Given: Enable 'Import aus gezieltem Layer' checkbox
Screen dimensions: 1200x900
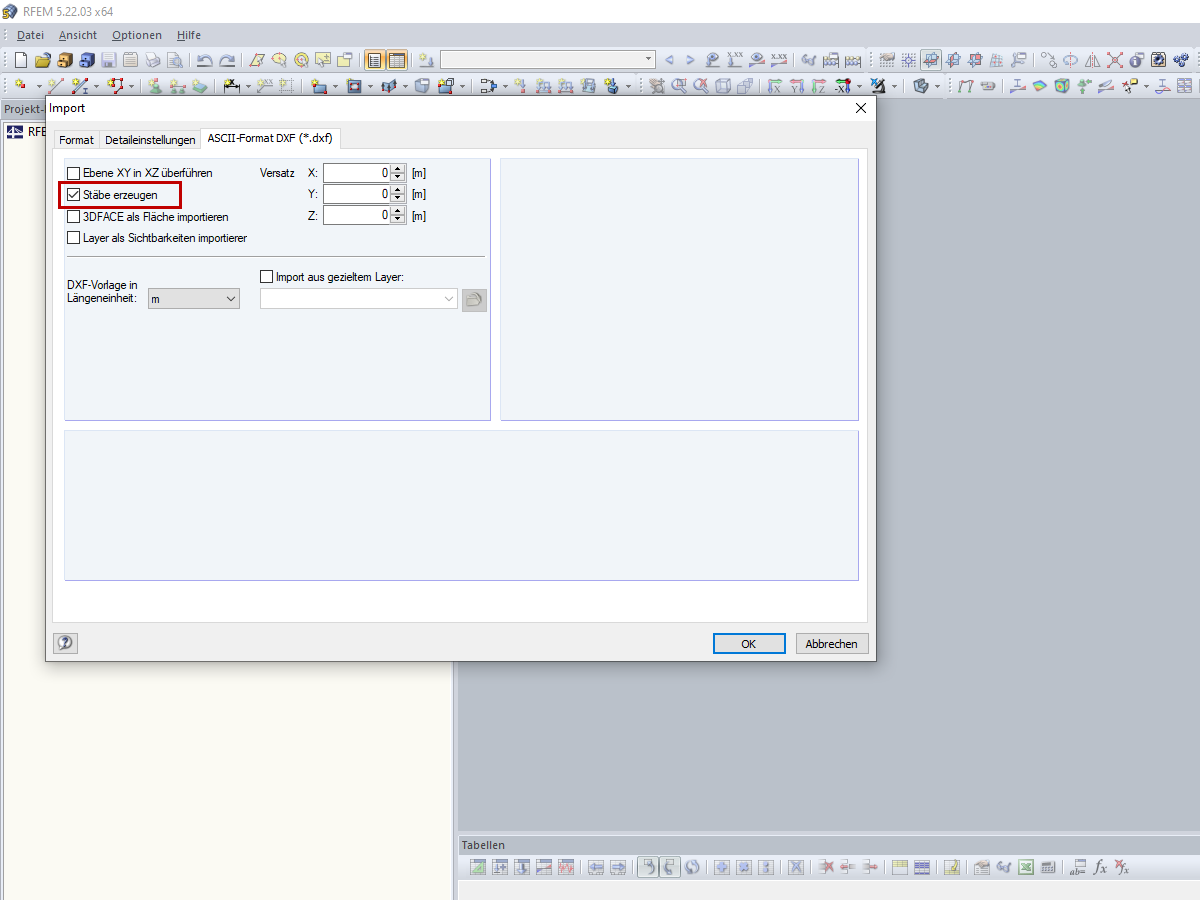Looking at the screenshot, I should pos(266,277).
